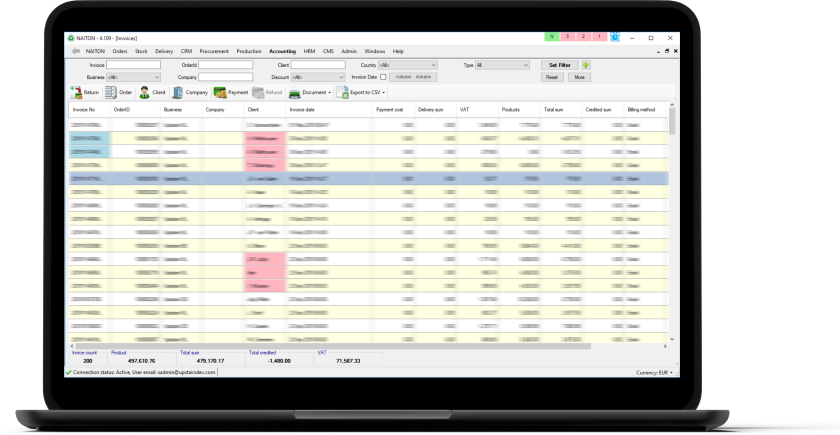Click the Total credited -1,480.00 value
Screen dimensions: 840x435
click(x=279, y=361)
